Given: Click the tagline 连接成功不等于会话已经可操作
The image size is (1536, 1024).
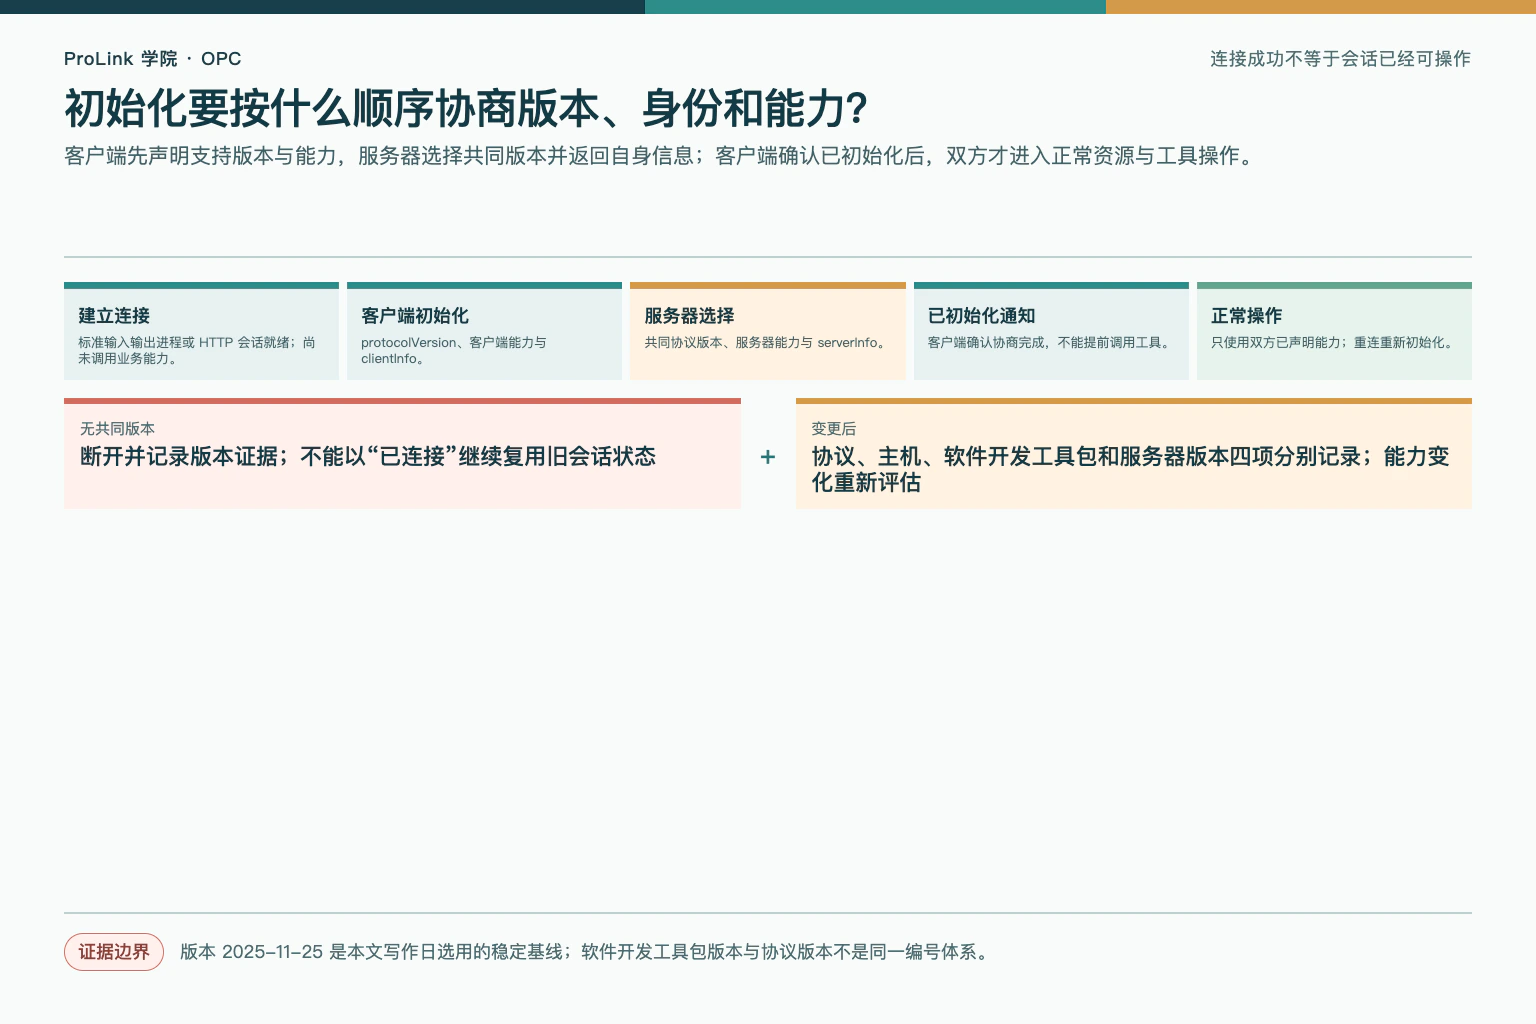Looking at the screenshot, I should tap(1340, 59).
